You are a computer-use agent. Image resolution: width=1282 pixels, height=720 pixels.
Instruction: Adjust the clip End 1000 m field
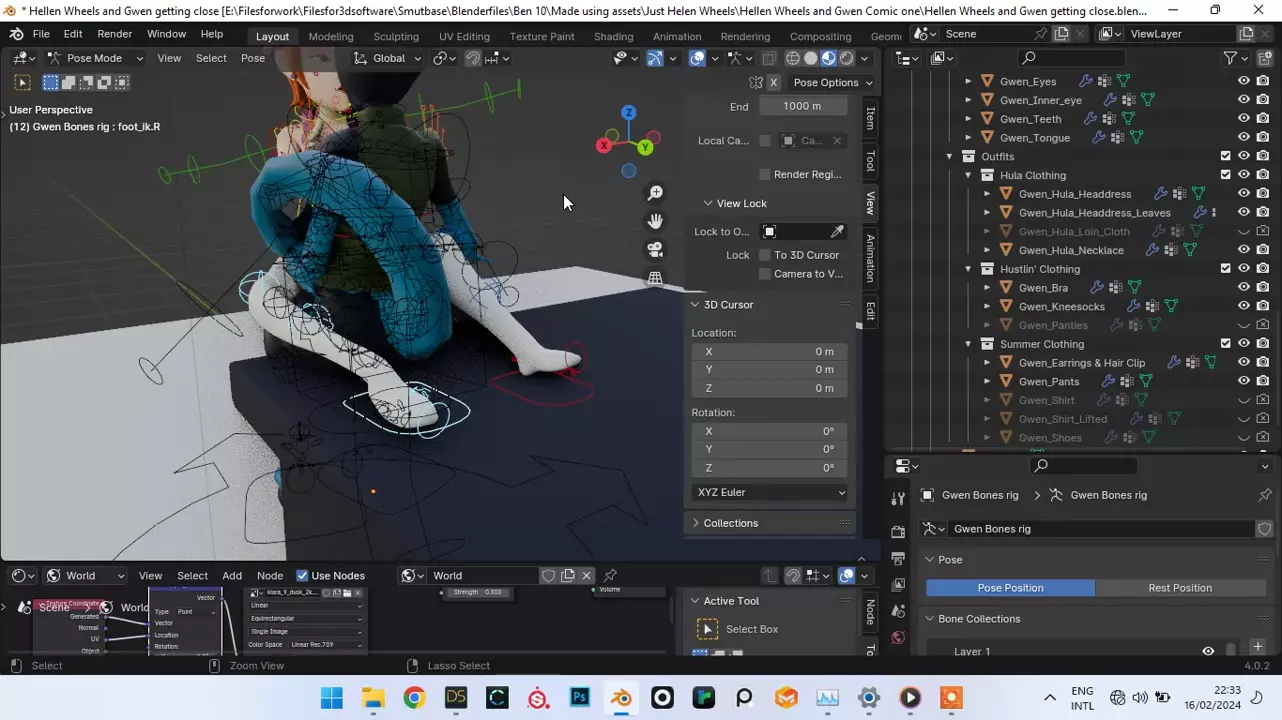pos(802,106)
